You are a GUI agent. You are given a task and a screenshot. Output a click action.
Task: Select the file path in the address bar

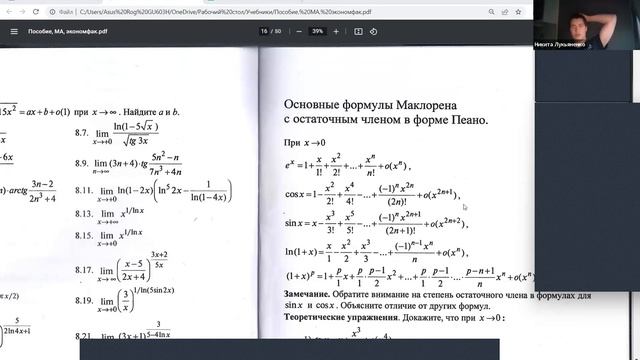(x=225, y=12)
